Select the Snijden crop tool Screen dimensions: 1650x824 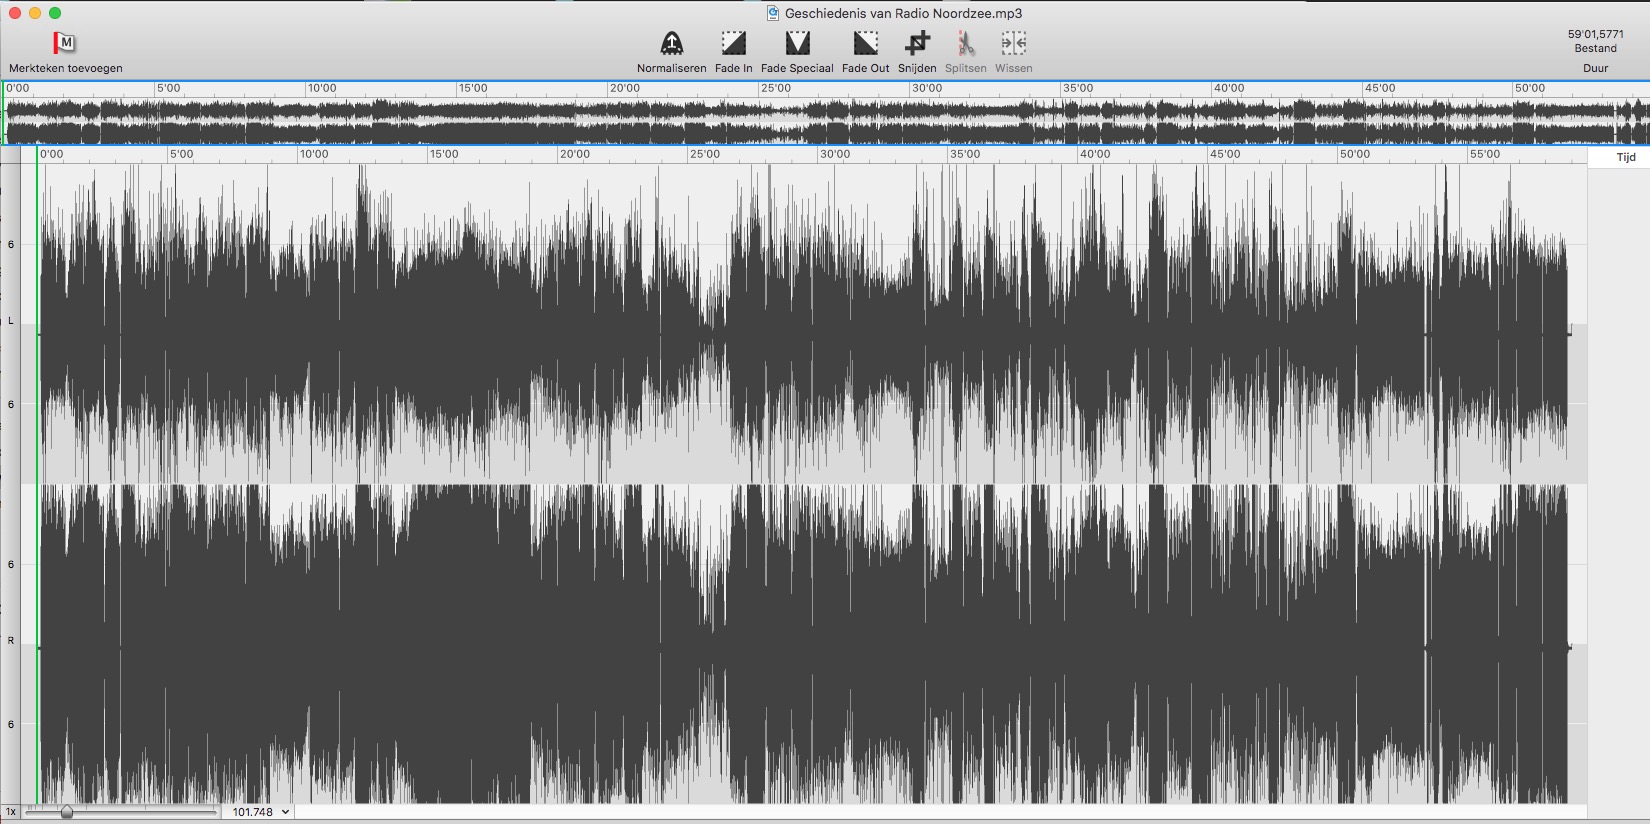point(917,43)
